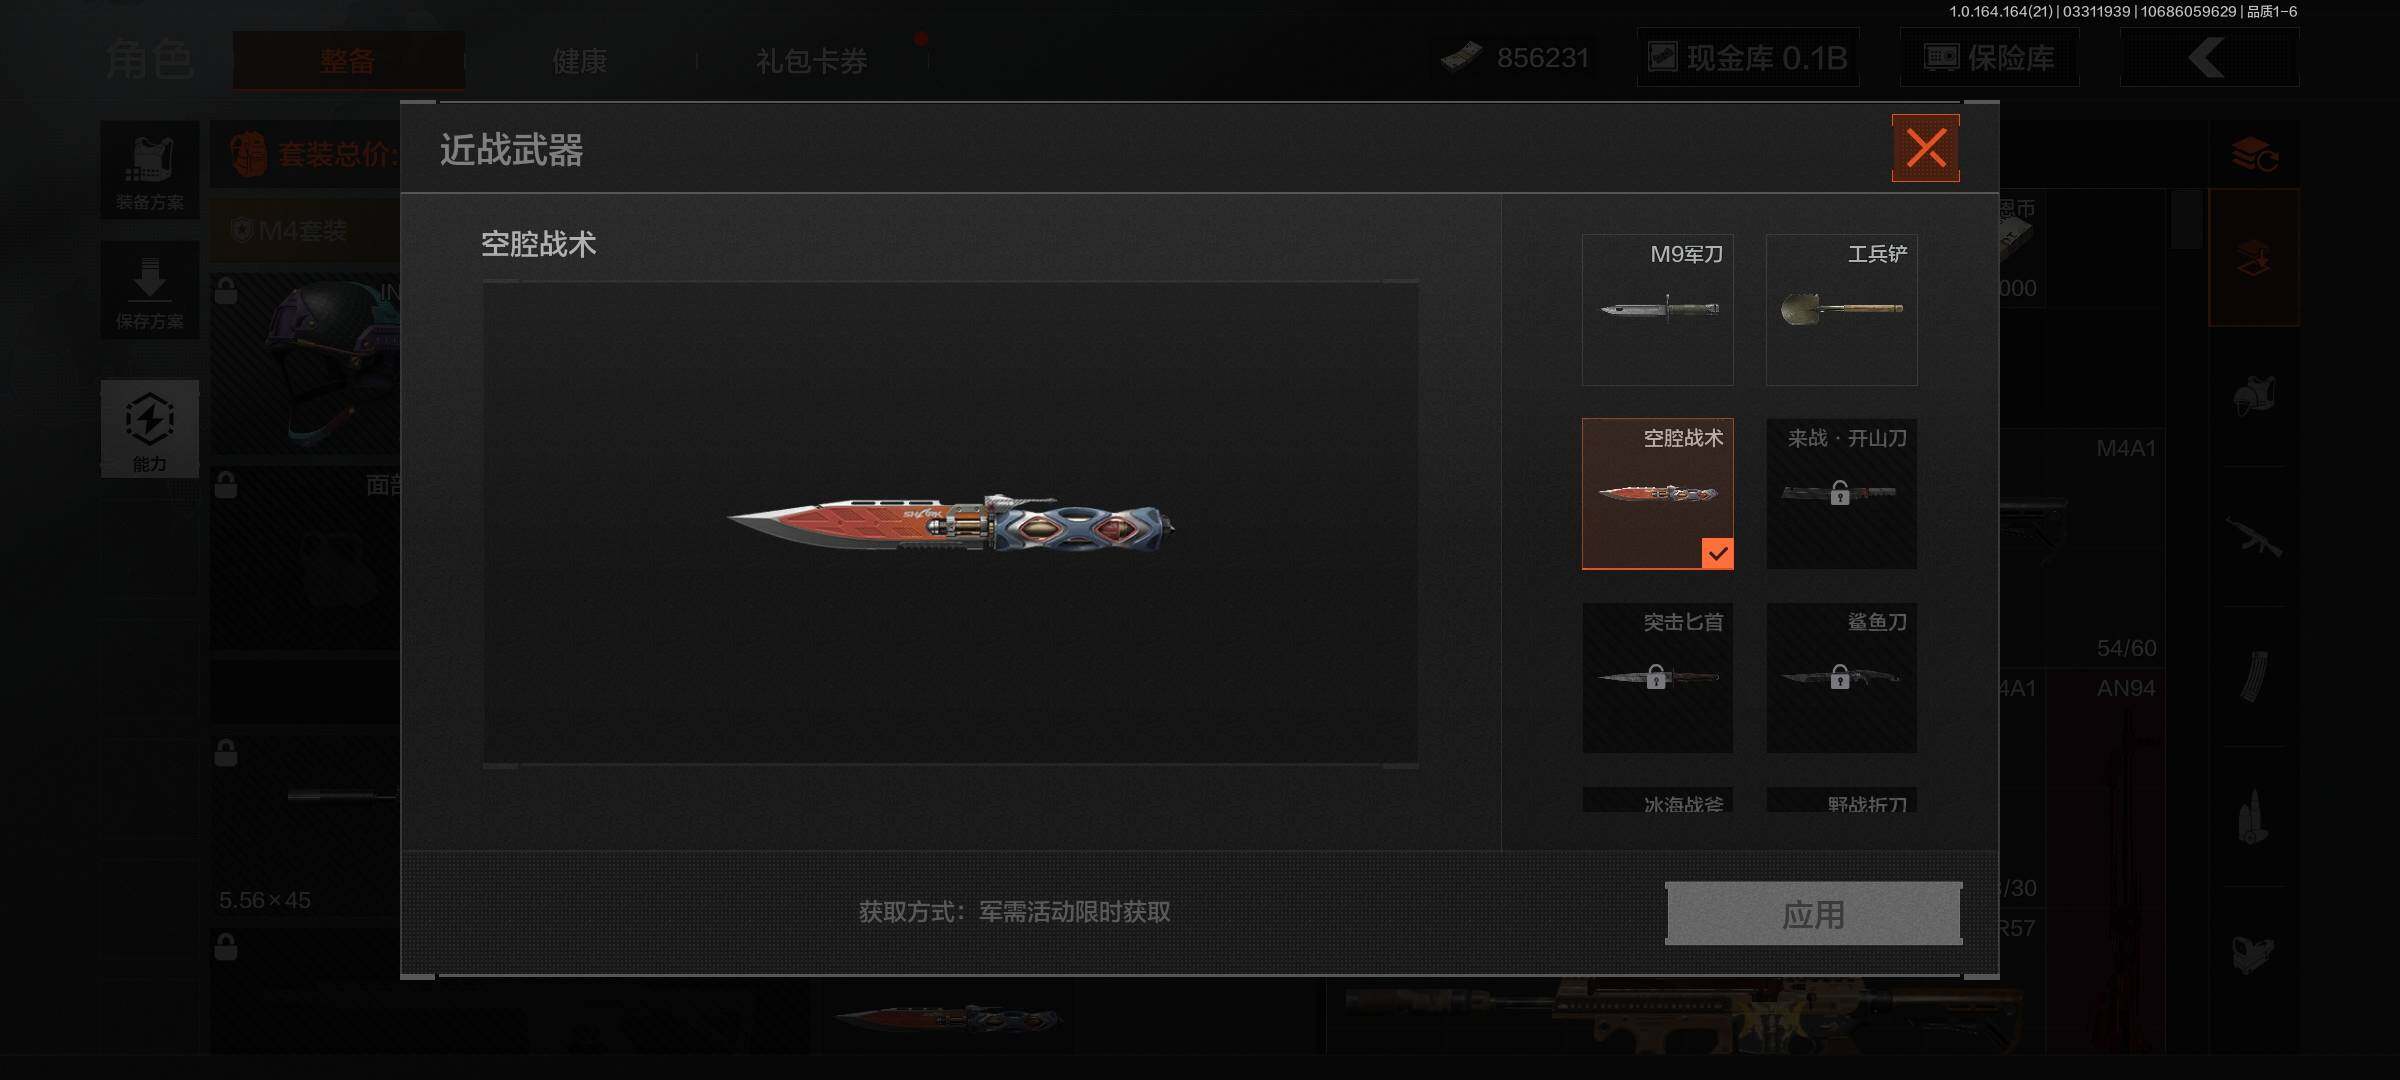Click the locked 鲨鱼刀 weapon
This screenshot has height=1080, width=2400.
pos(1841,678)
